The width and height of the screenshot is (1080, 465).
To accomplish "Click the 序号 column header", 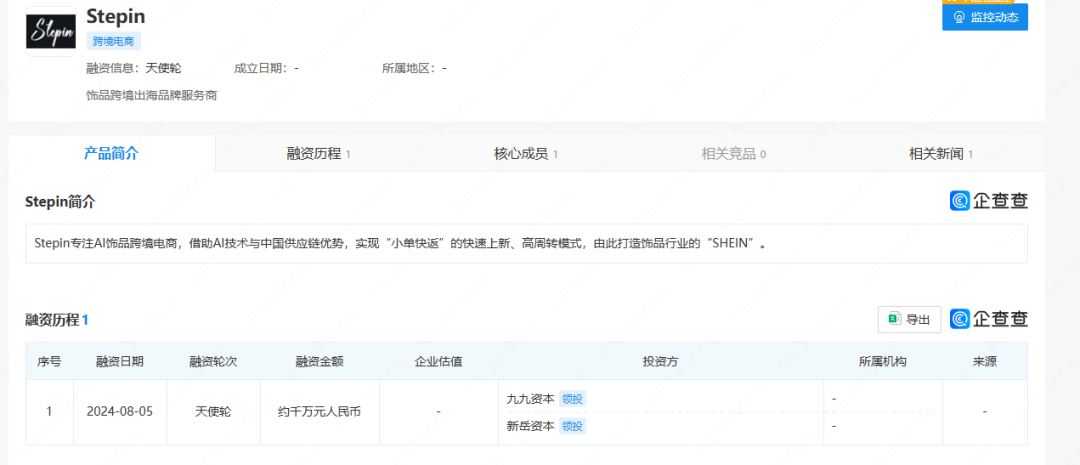I will click(49, 361).
